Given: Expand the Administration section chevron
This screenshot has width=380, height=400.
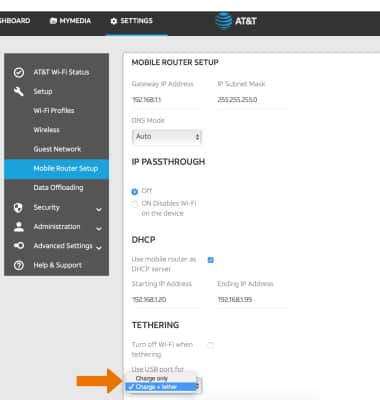Looking at the screenshot, I should (x=99, y=229).
